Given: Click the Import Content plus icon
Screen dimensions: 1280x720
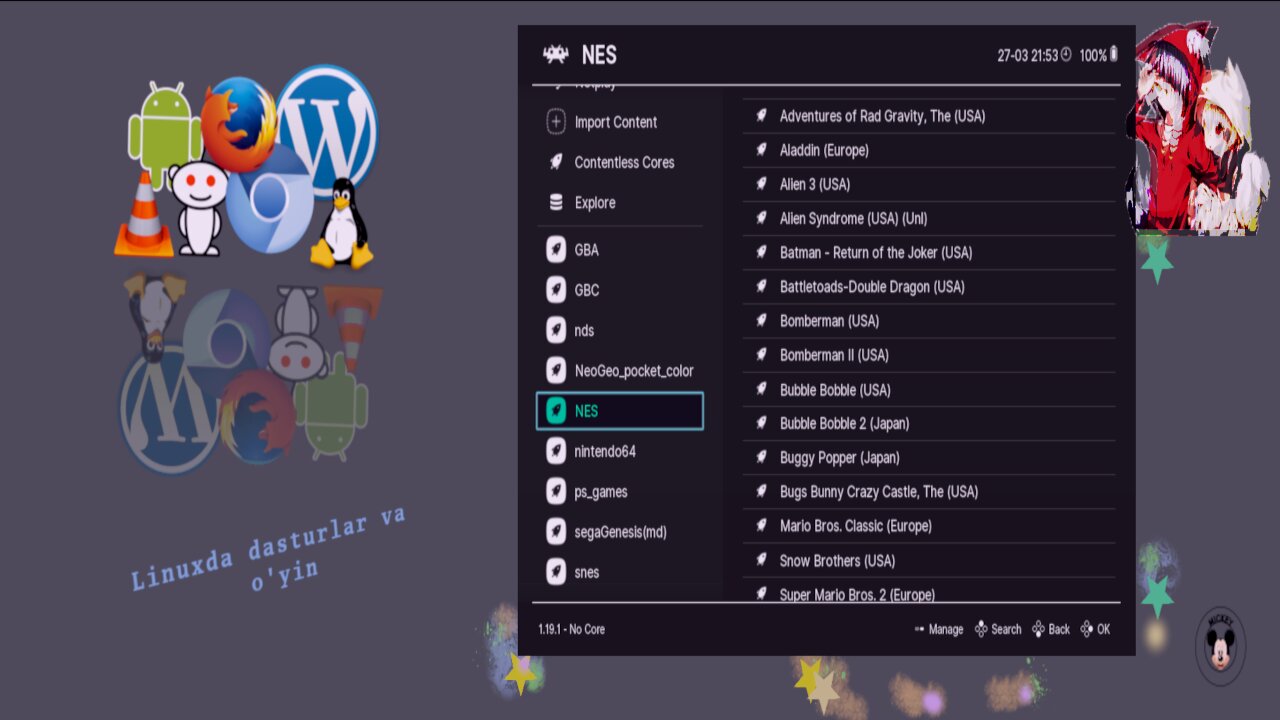Looking at the screenshot, I should (x=556, y=122).
